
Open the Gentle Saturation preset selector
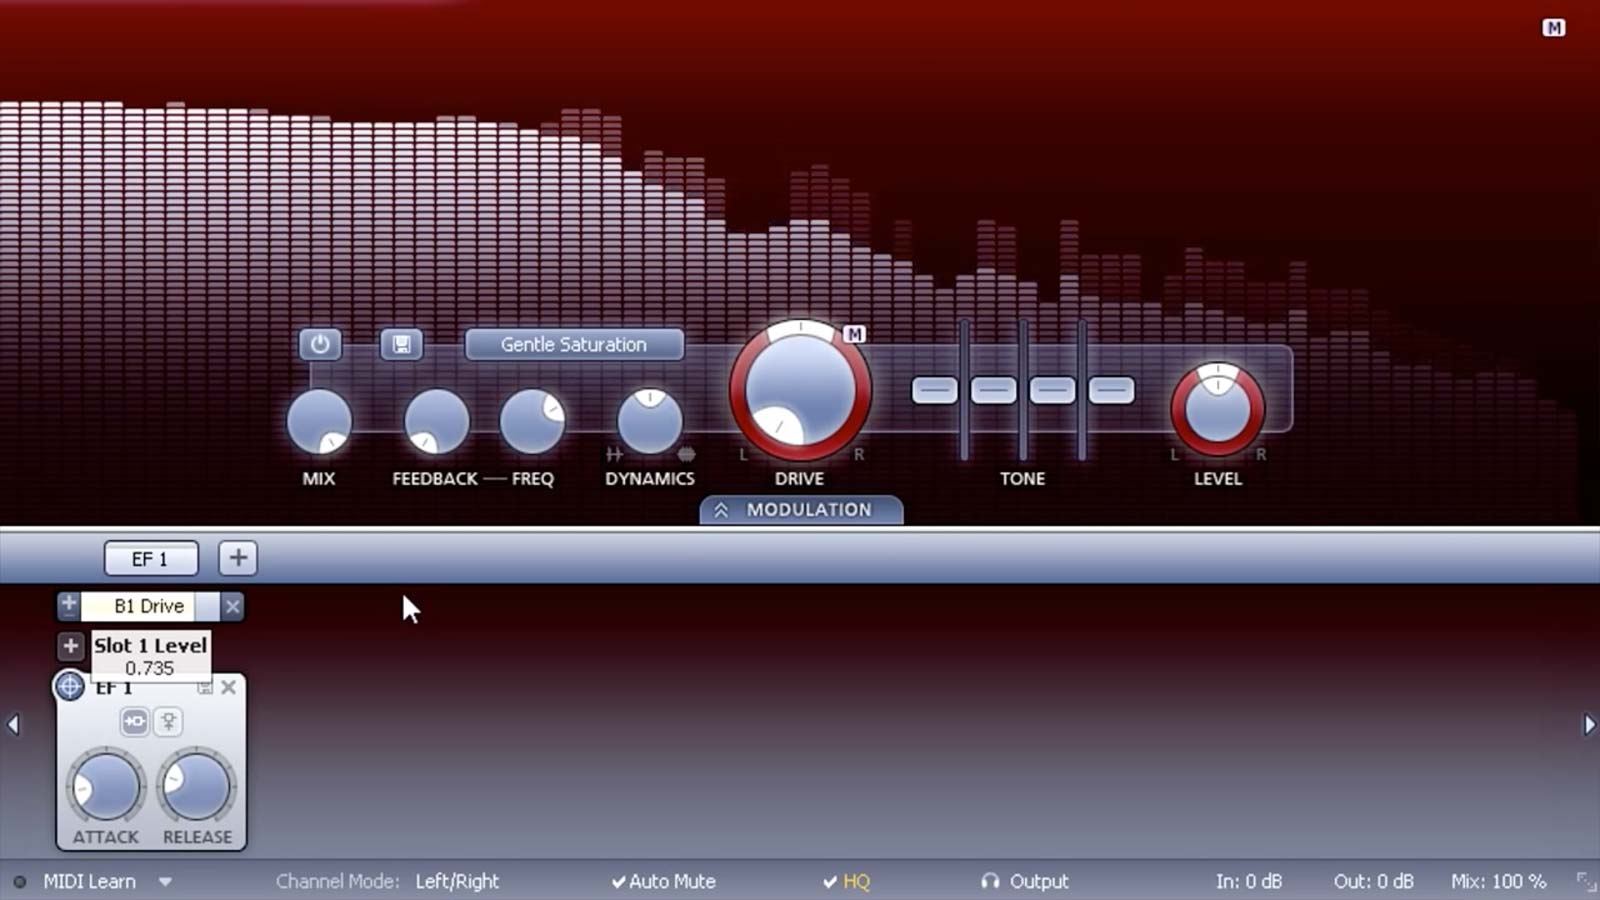(x=574, y=344)
